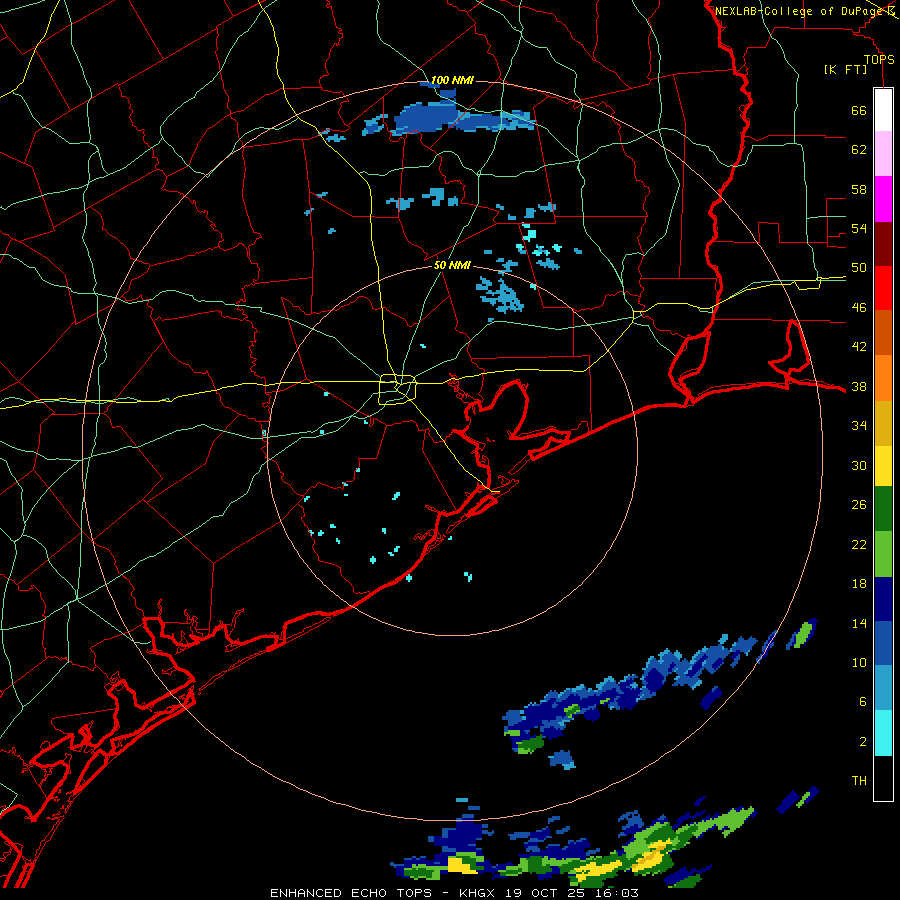Select the white swatch on the tops scale

[883, 110]
